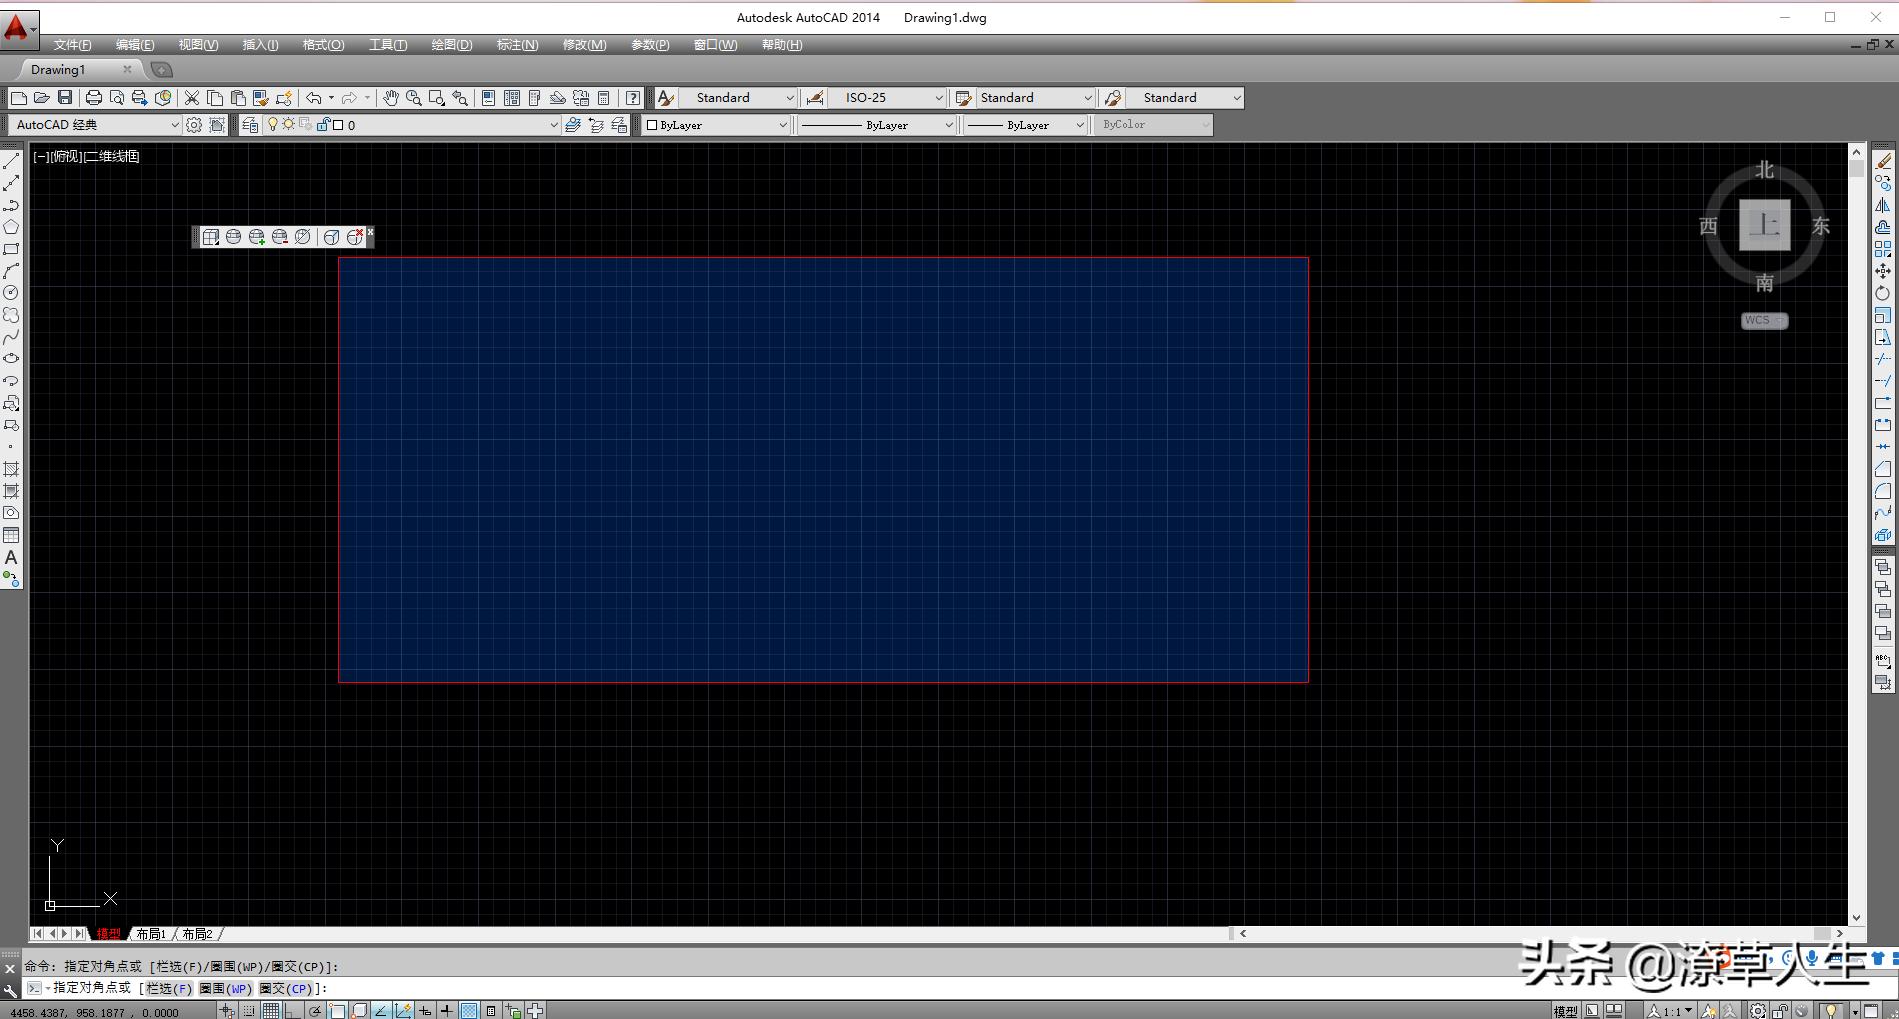Image resolution: width=1899 pixels, height=1019 pixels.
Task: Expand the AutoCAD 经典 workspace dropdown
Action: pyautogui.click(x=174, y=125)
